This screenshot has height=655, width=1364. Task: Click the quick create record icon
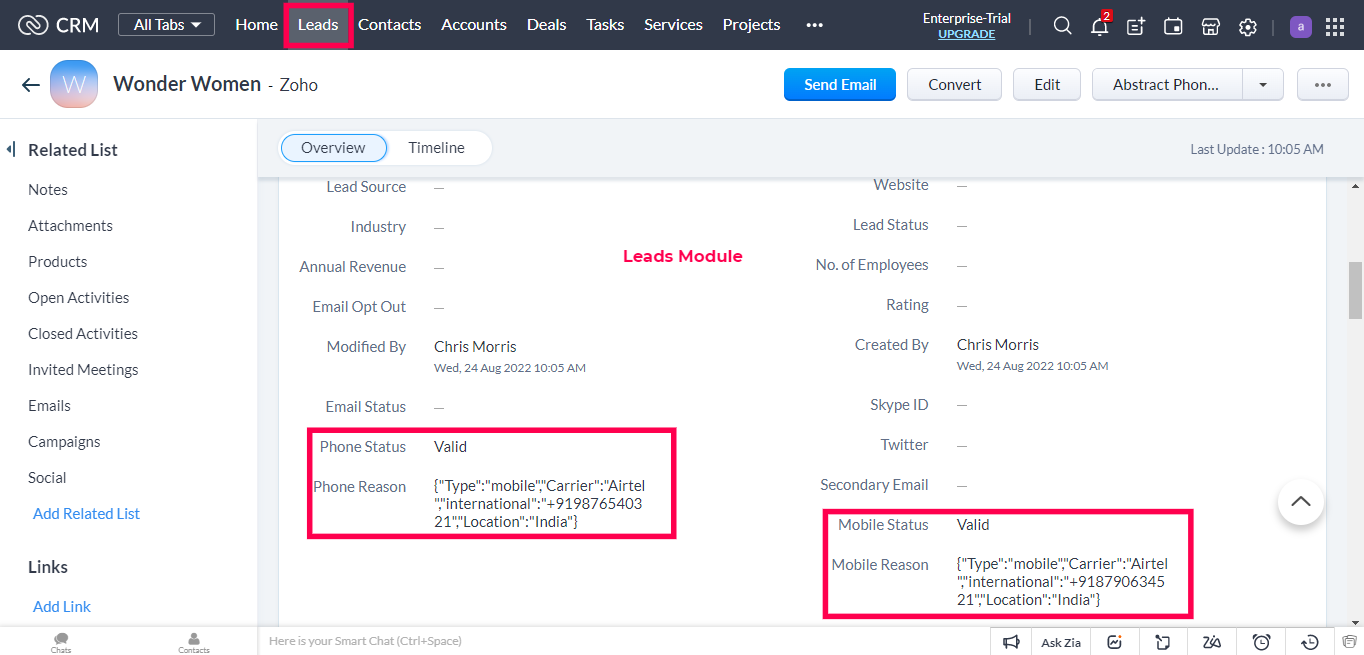pos(1136,27)
